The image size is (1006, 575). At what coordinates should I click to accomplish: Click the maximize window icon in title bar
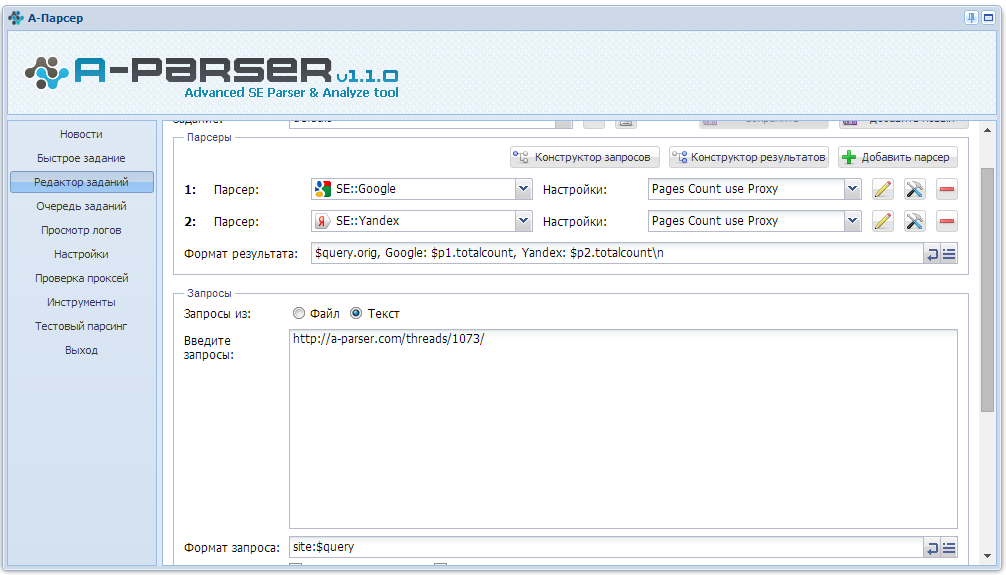(x=989, y=18)
